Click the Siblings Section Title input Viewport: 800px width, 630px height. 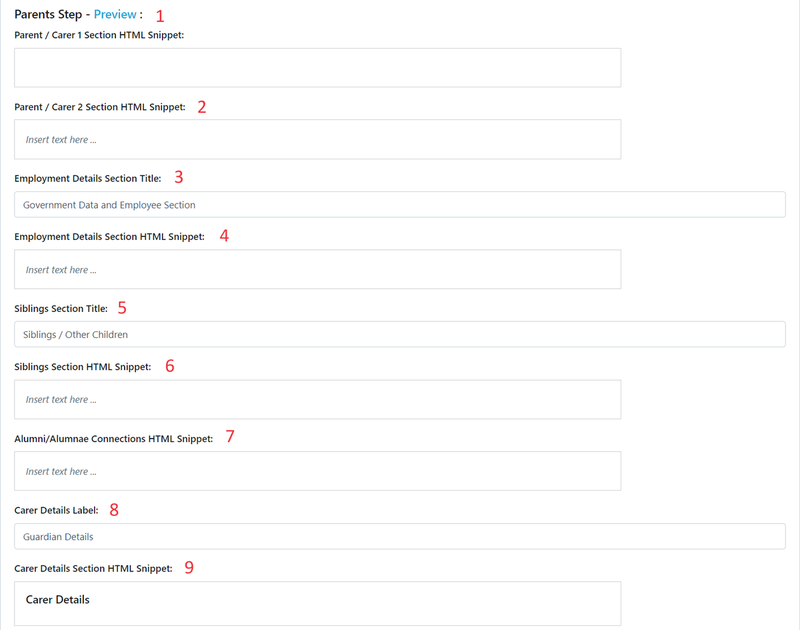coord(399,334)
